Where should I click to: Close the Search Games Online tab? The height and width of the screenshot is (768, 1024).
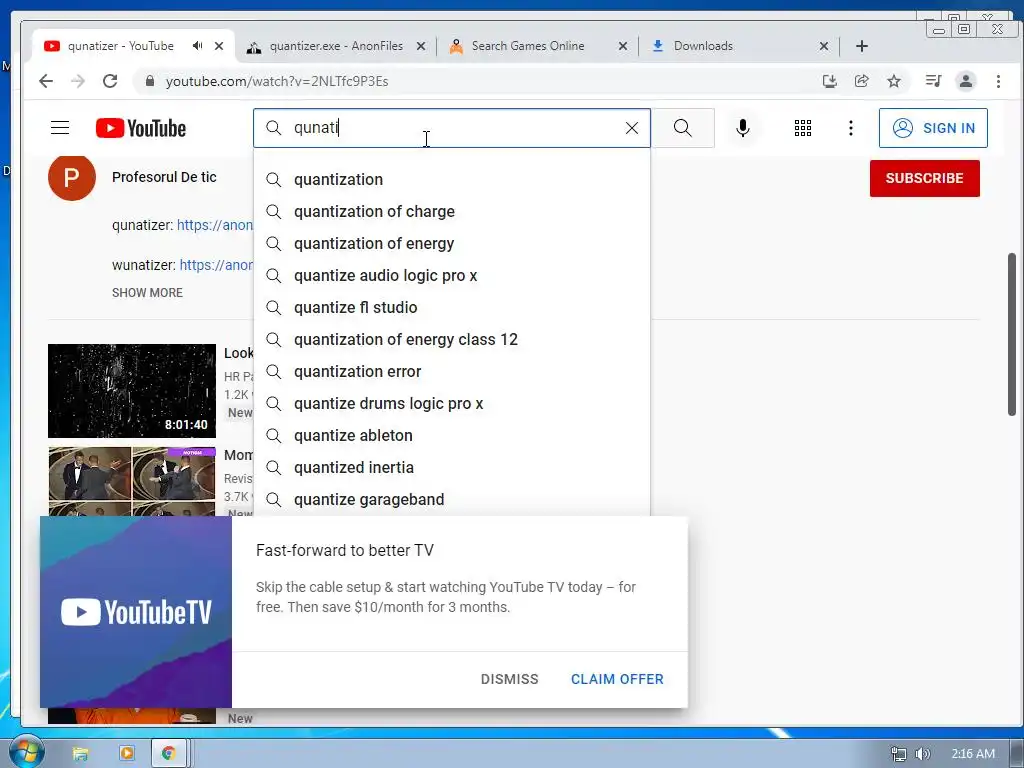[x=623, y=46]
